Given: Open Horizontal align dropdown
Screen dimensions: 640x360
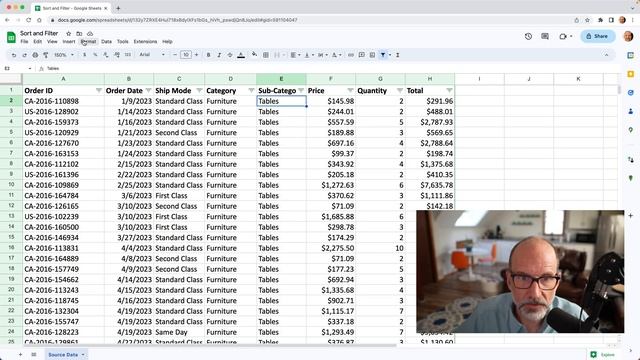Looking at the screenshot, I should [295, 55].
